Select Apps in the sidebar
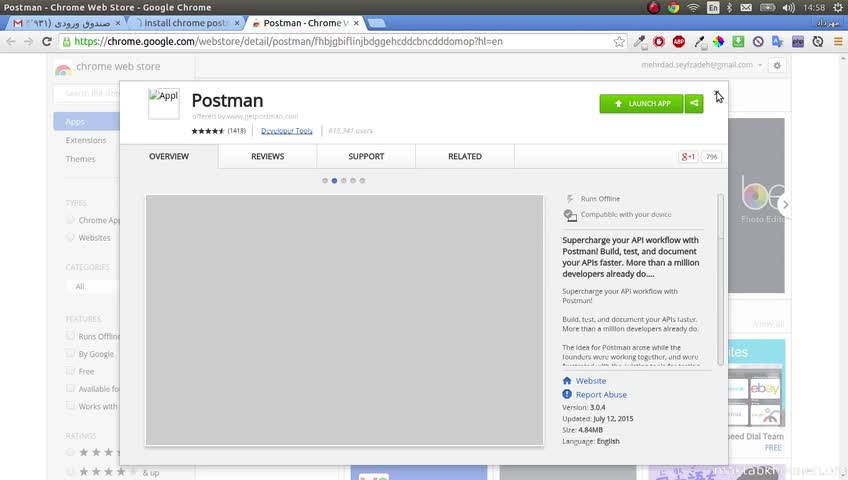This screenshot has height=480, width=848. [87, 122]
